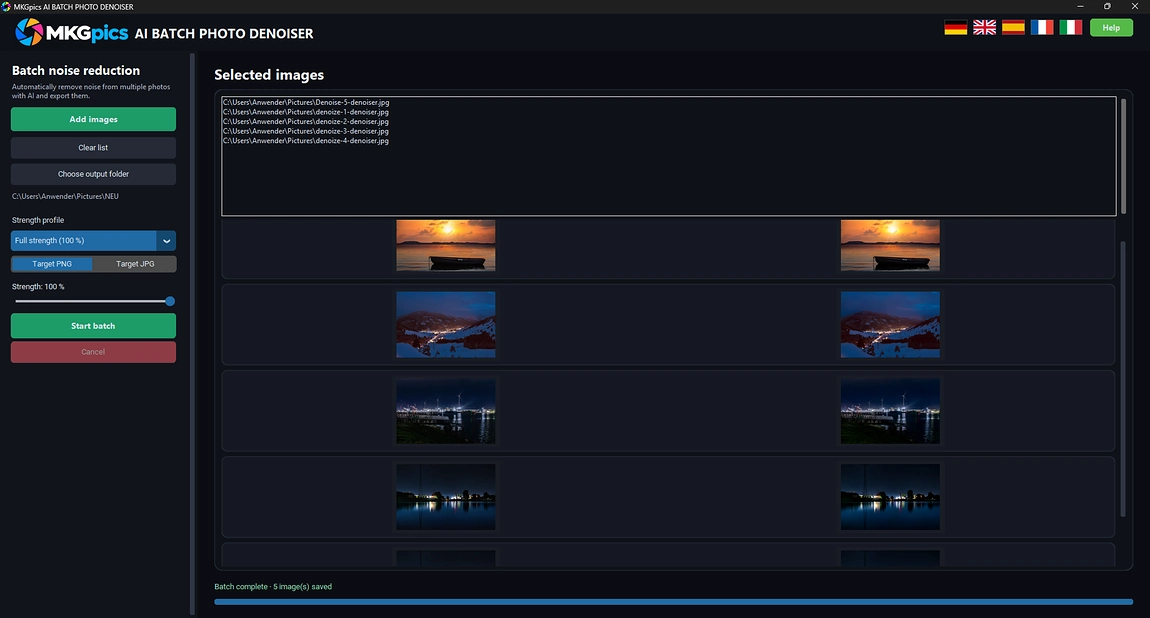The image size is (1150, 618).
Task: Select Target PNG output format
Action: click(52, 264)
